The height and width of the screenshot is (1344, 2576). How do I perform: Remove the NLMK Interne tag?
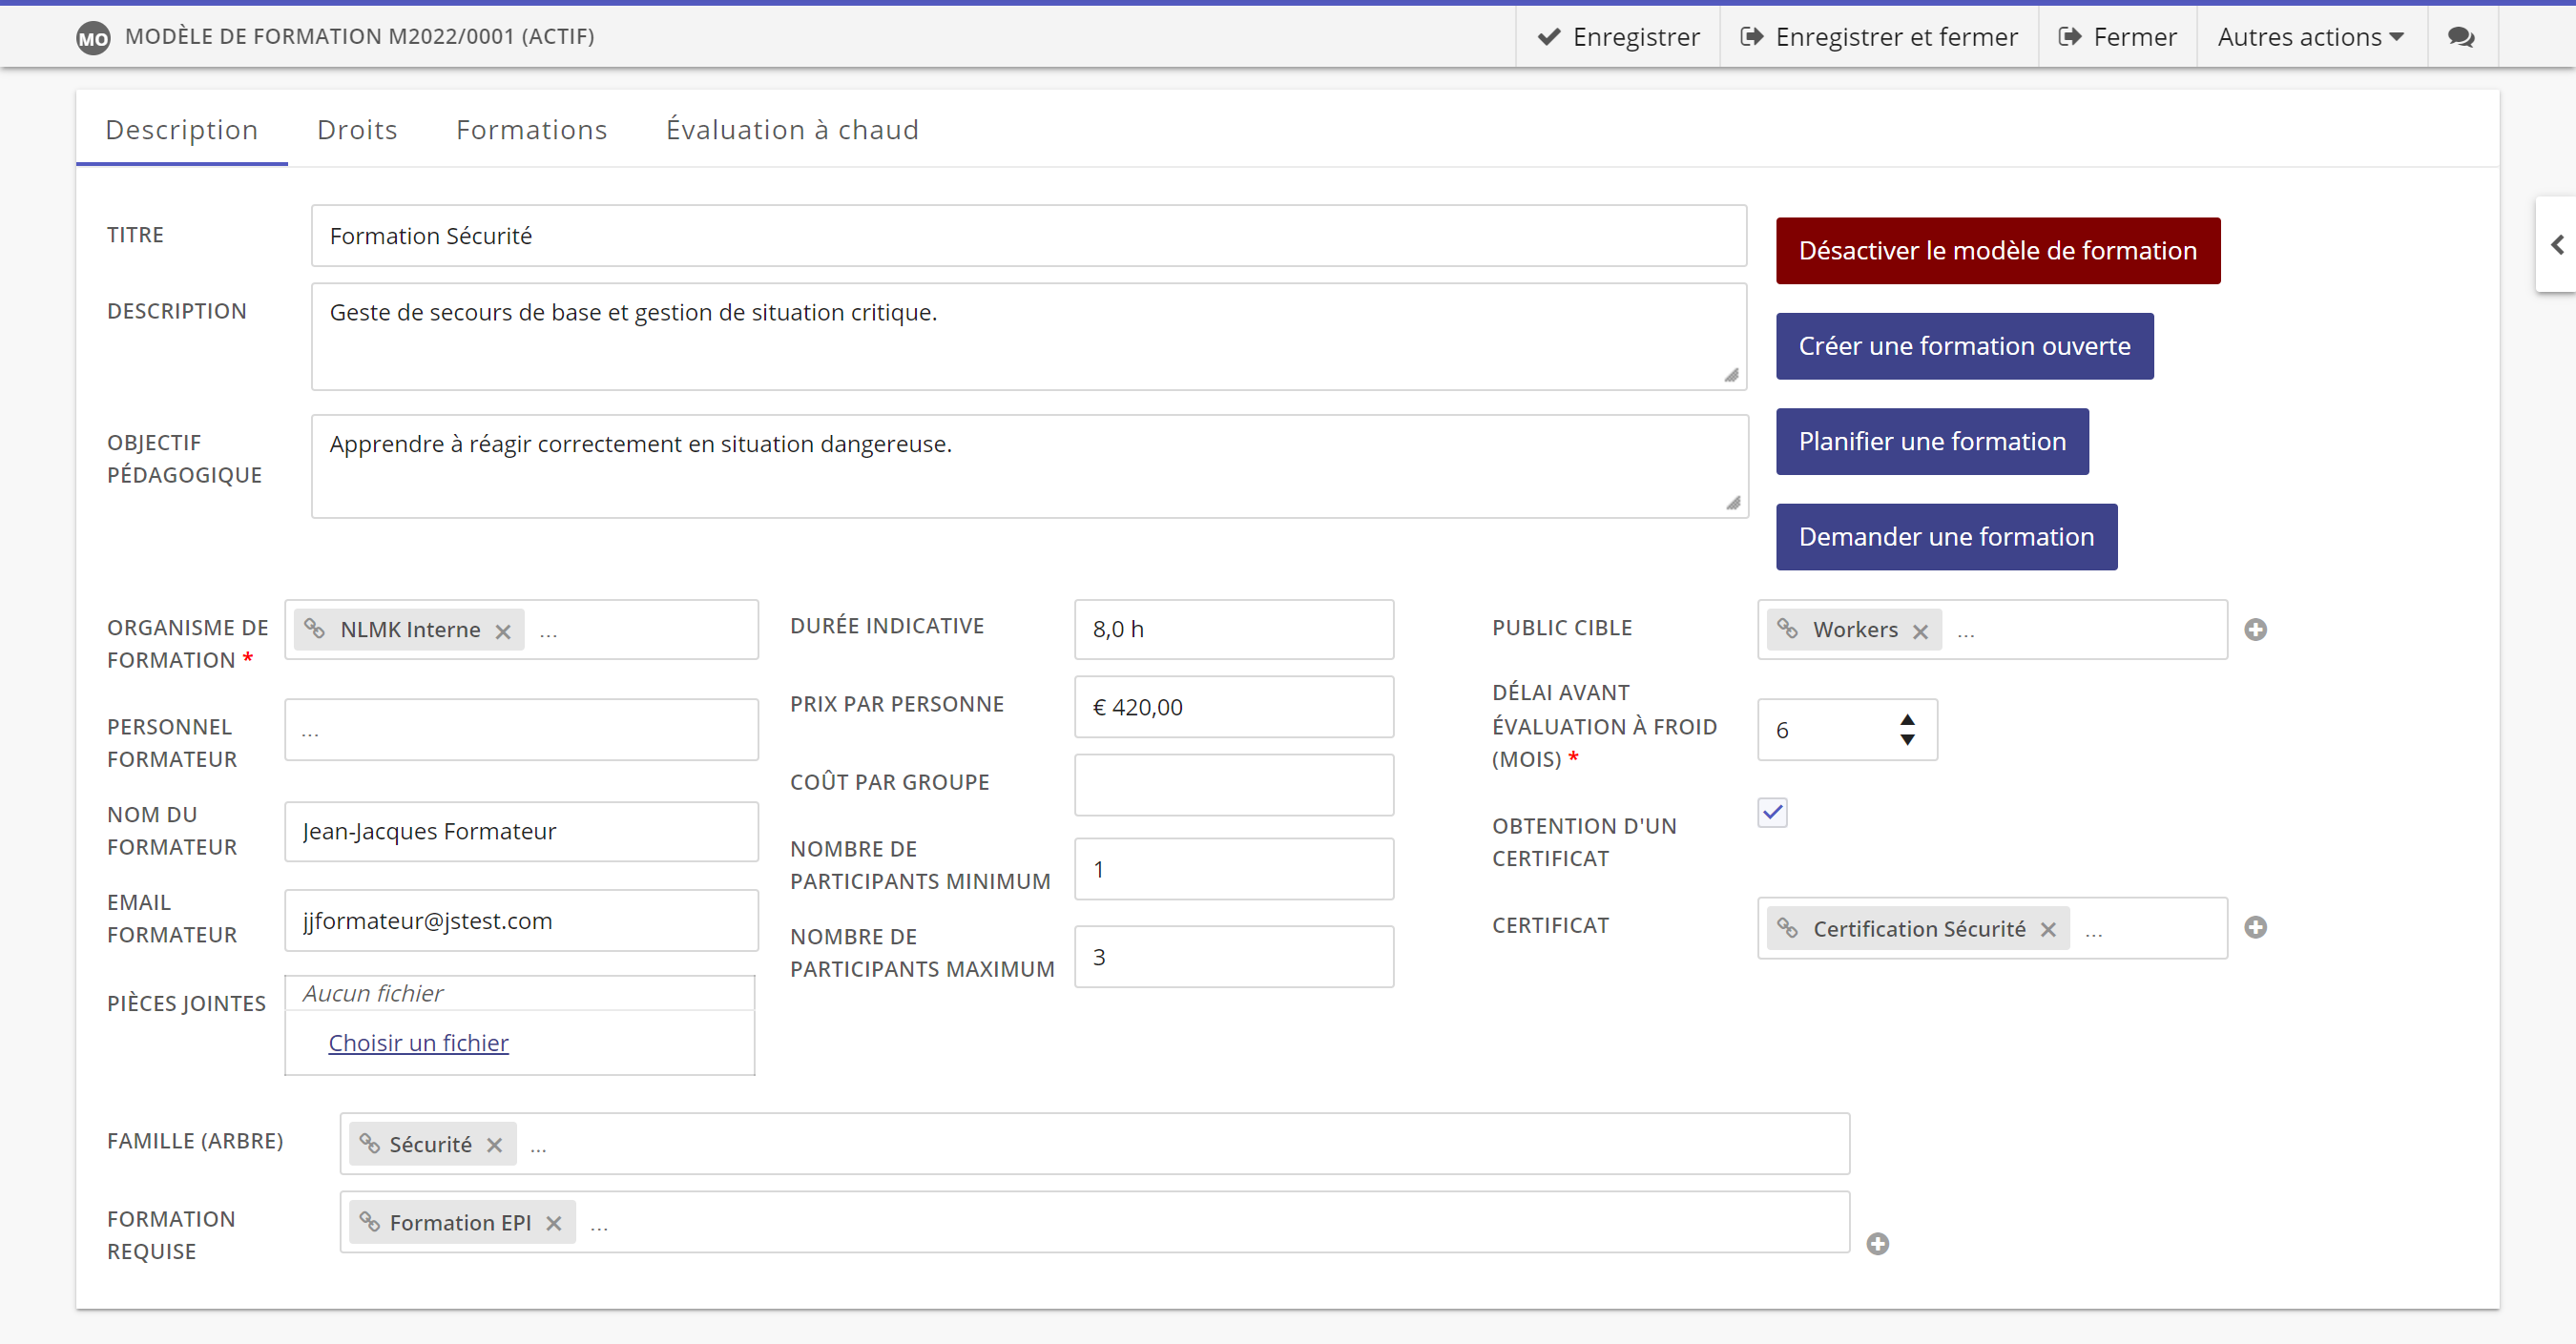coord(503,631)
